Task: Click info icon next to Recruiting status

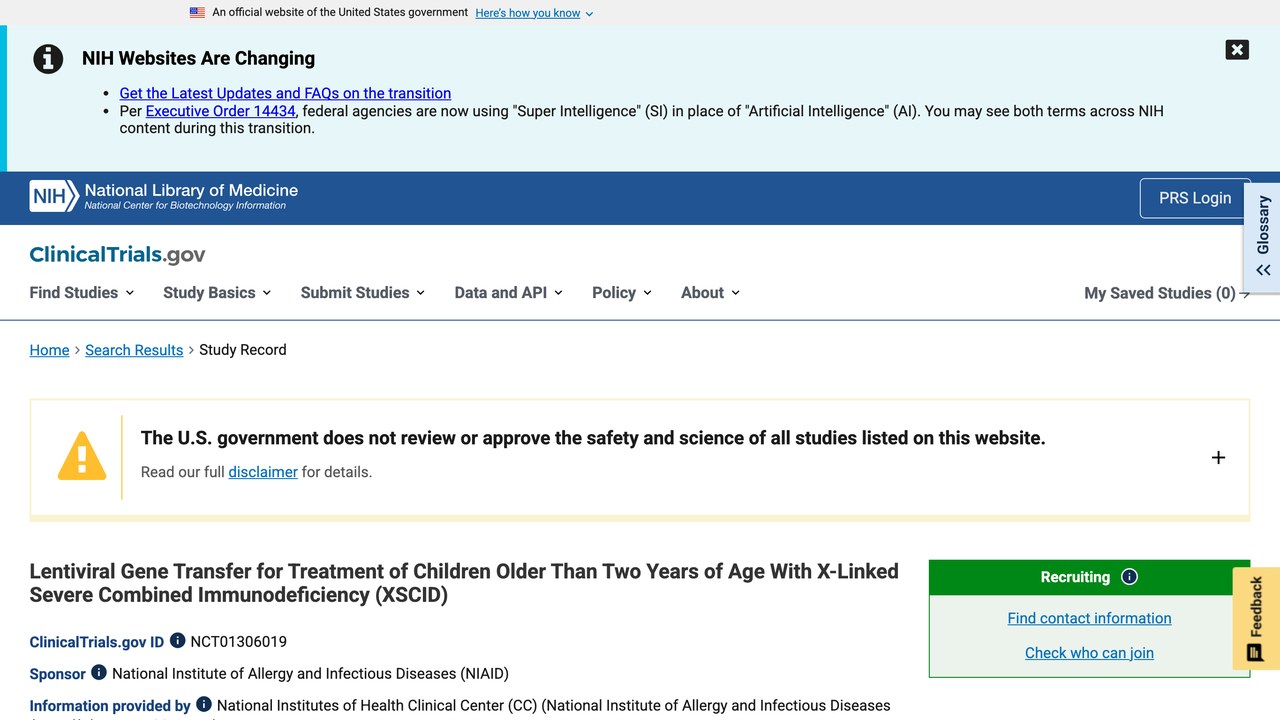Action: [x=1129, y=577]
